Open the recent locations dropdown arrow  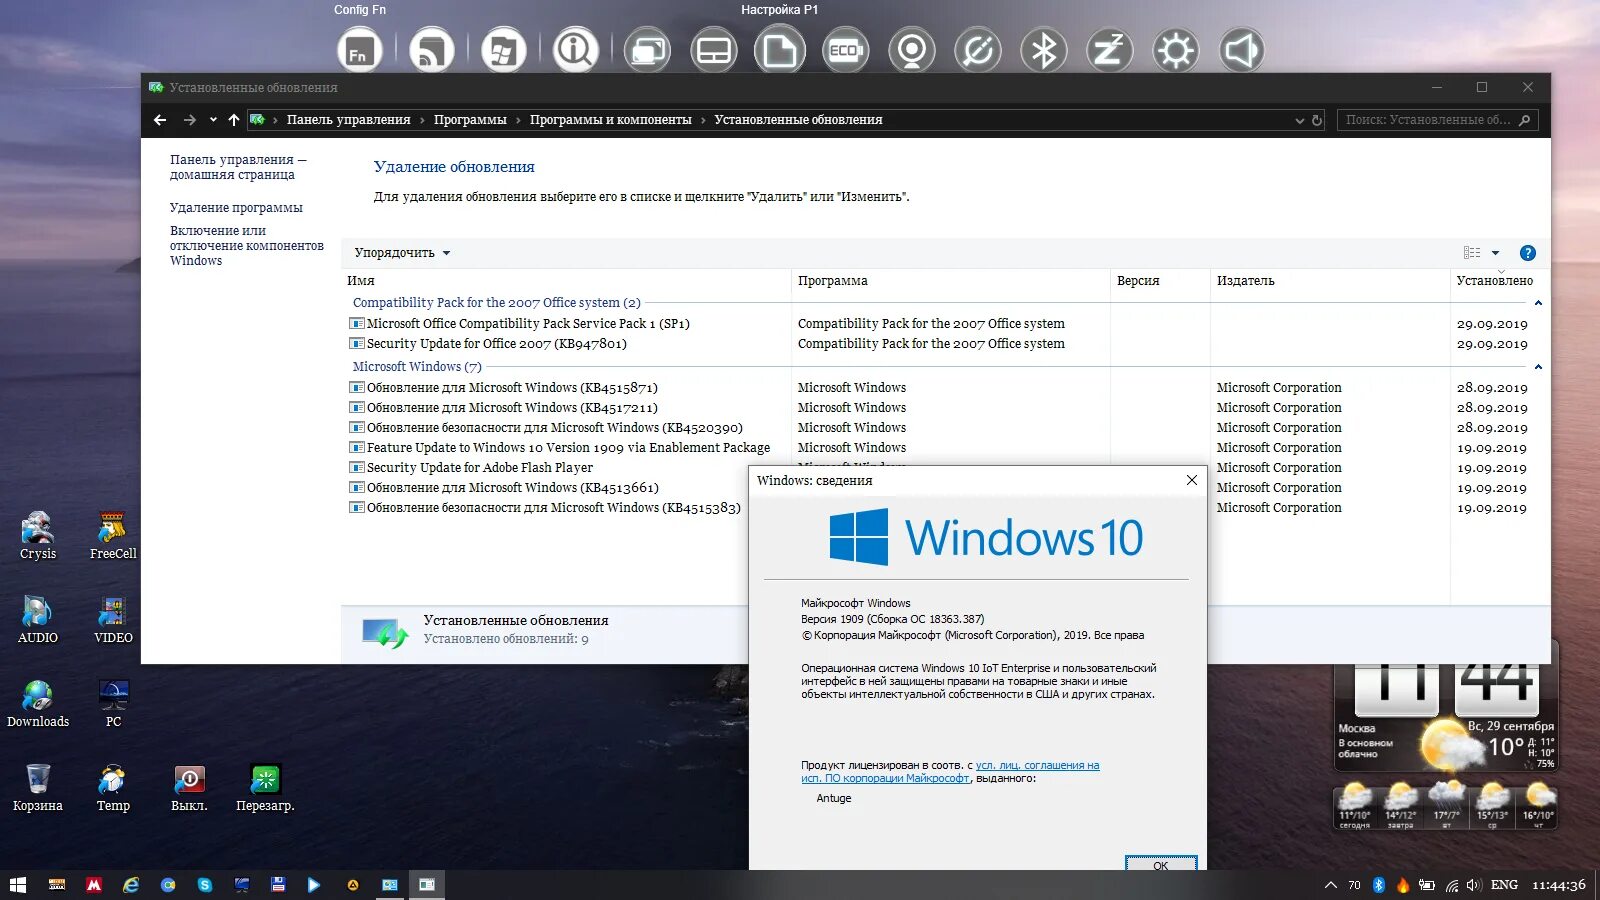pos(213,120)
